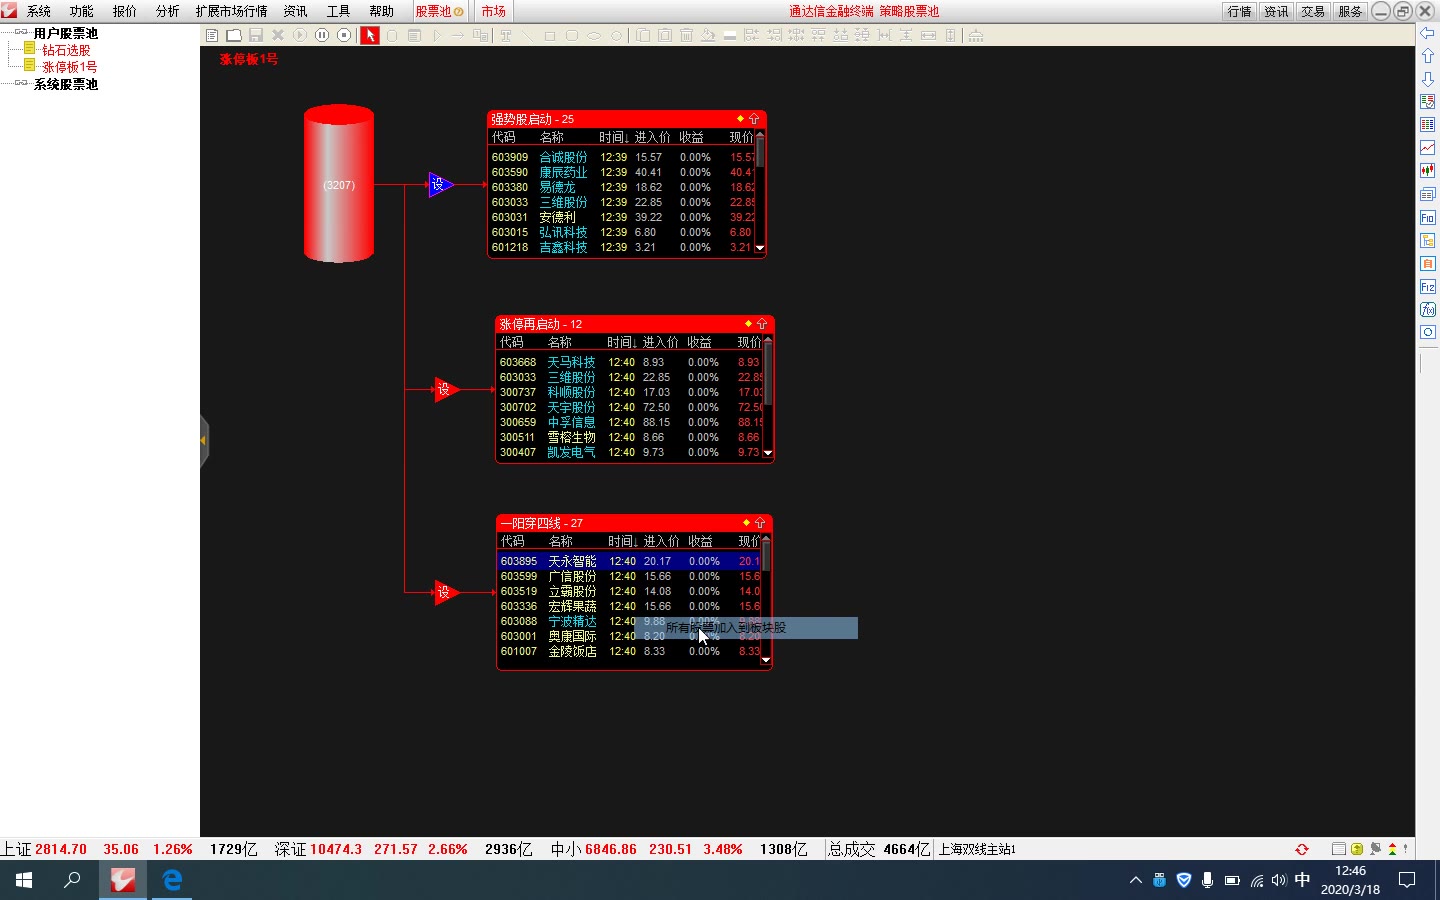Screen dimensions: 1440x900
Task: Click up arrow on 一阳穿四线 panel header
Action: click(760, 523)
